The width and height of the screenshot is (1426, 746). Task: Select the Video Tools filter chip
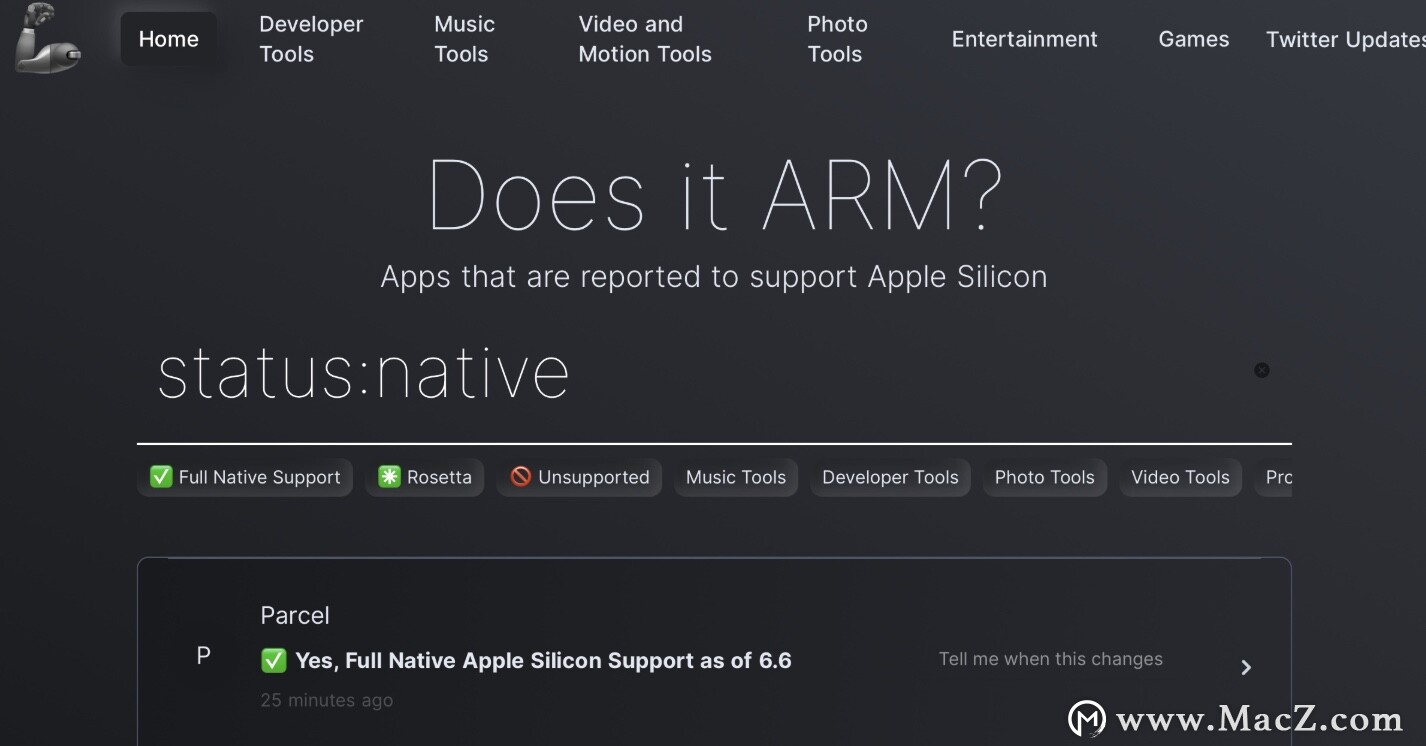click(x=1180, y=477)
